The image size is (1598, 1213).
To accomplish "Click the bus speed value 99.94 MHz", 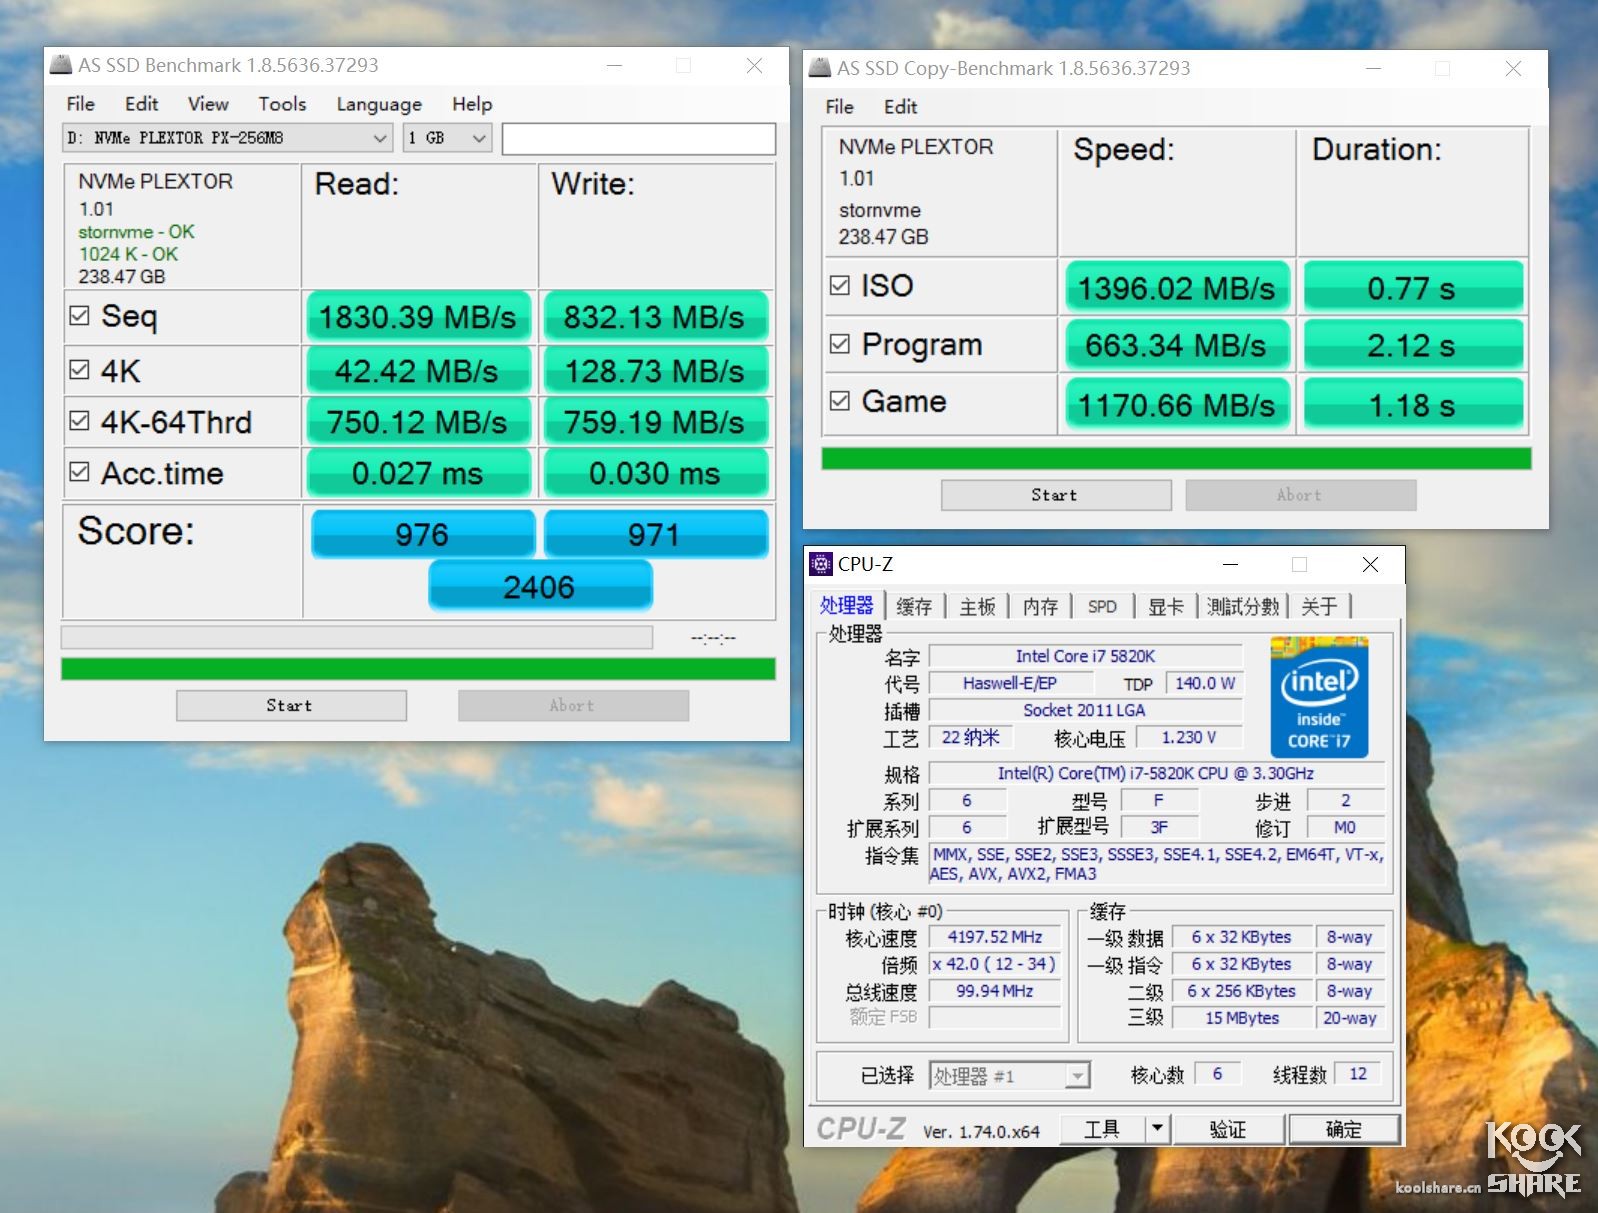I will coord(995,991).
